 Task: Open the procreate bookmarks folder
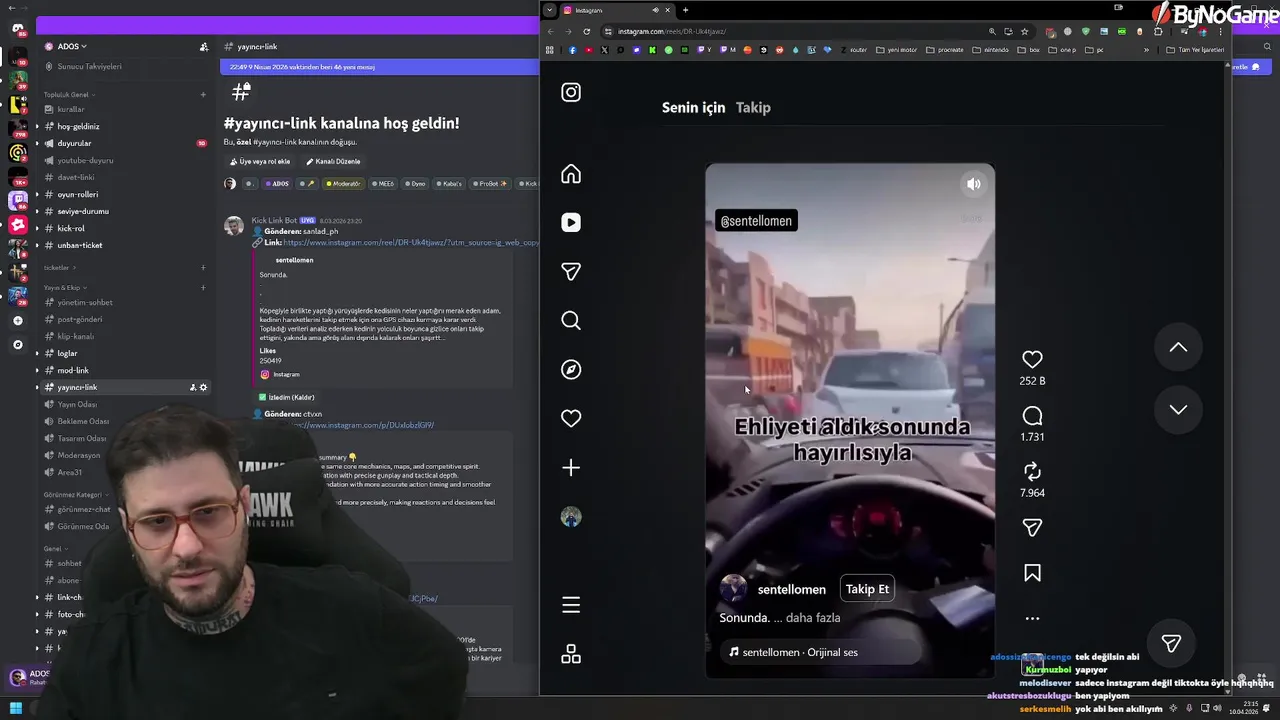945,50
